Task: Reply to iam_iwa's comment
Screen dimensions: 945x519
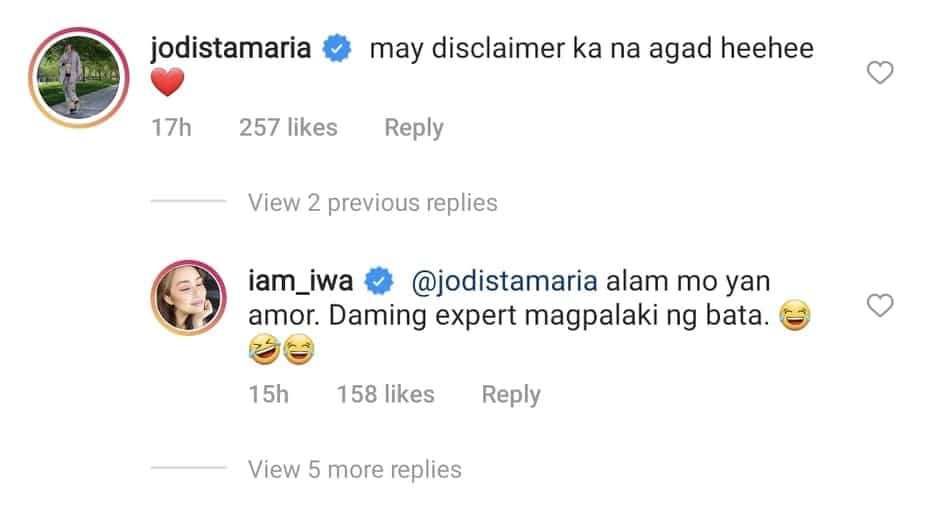Action: pos(510,395)
